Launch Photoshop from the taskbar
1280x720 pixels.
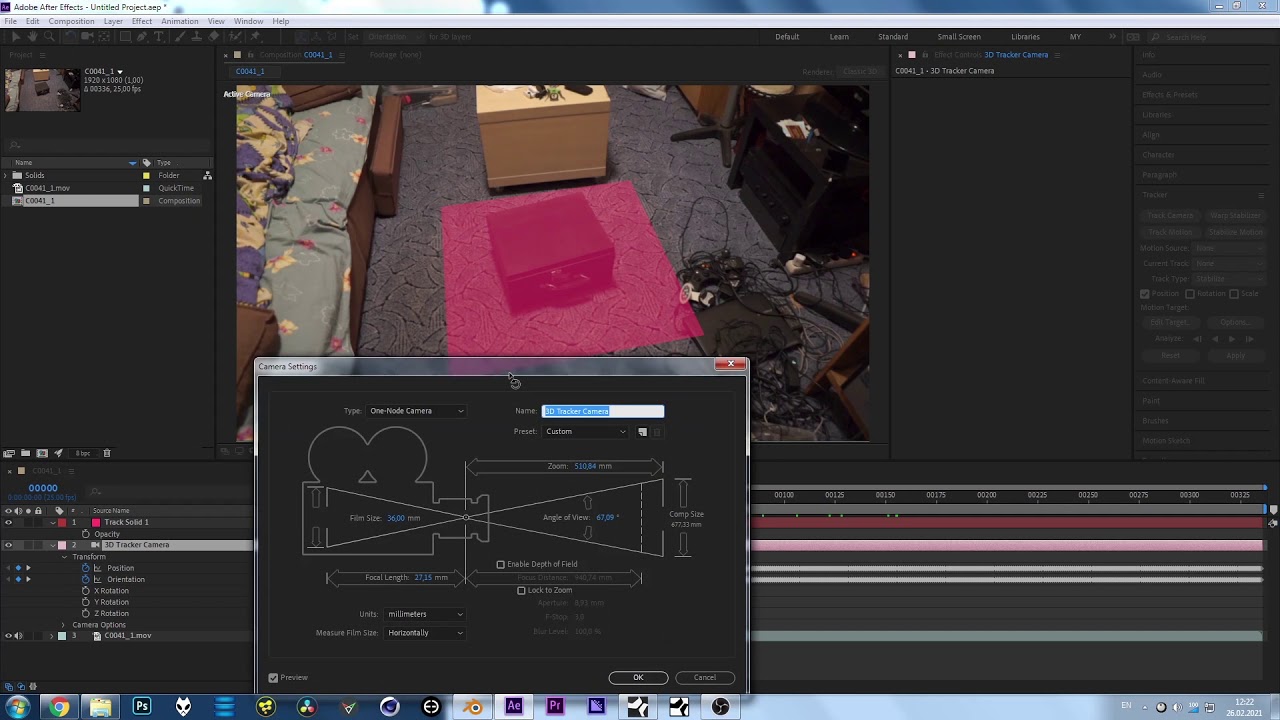click(142, 707)
